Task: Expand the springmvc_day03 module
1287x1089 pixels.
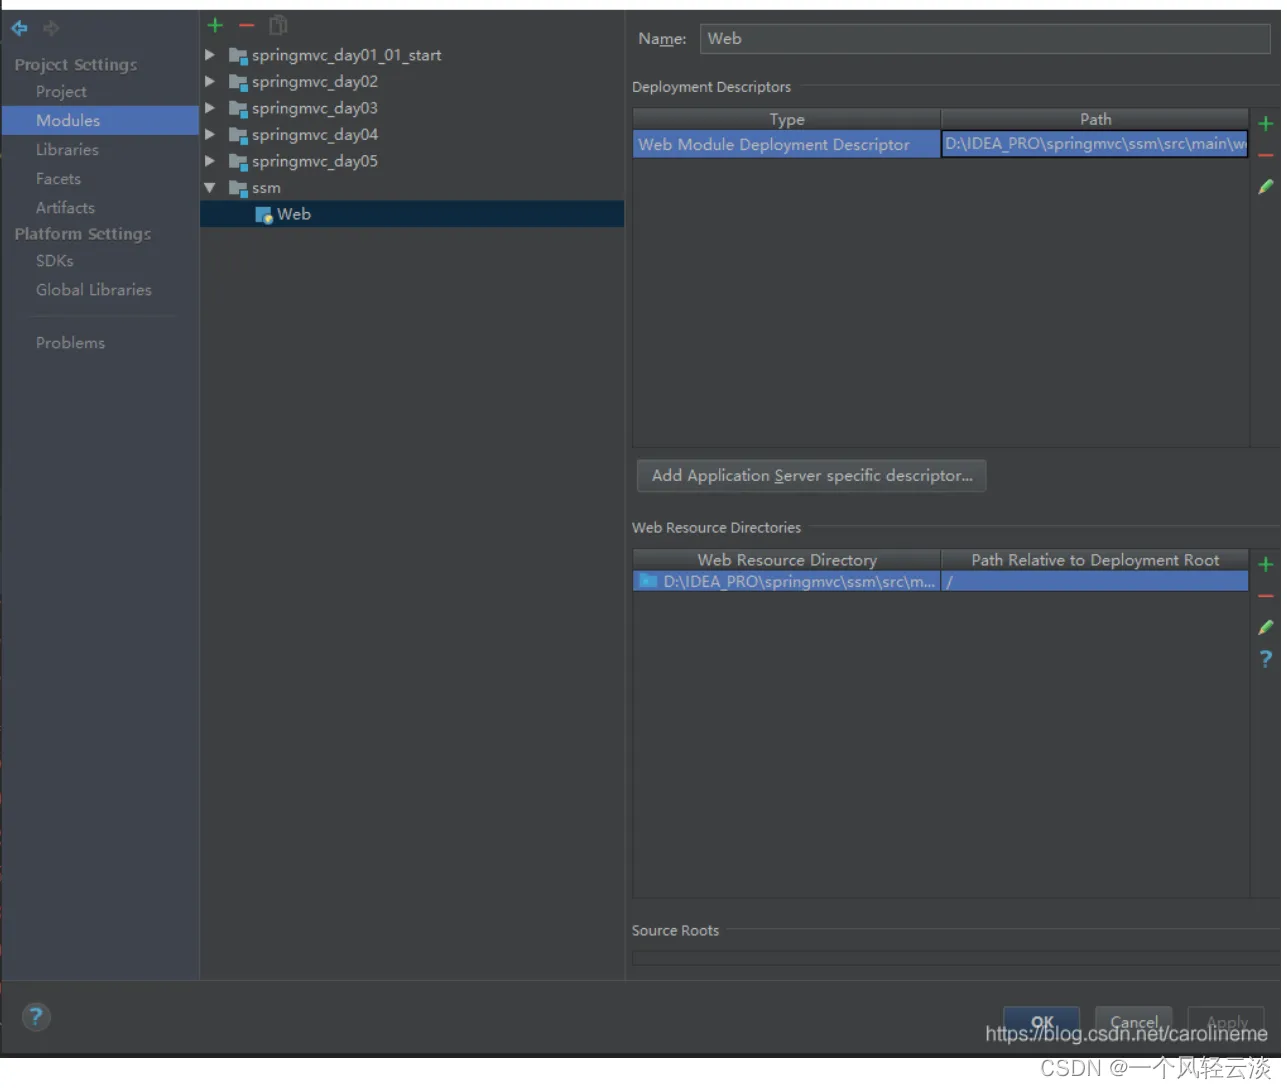Action: pos(210,108)
